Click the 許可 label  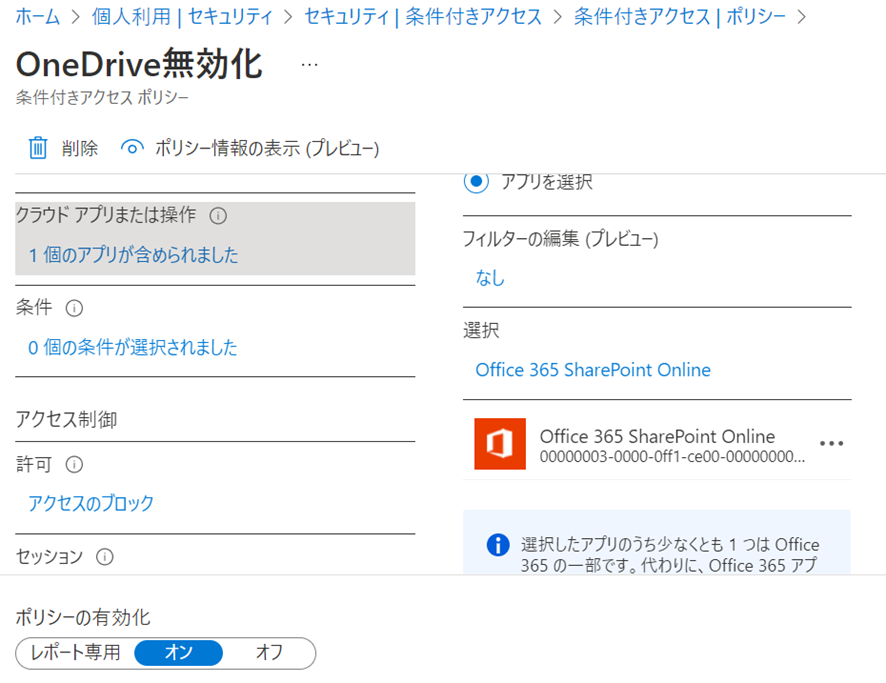click(34, 464)
